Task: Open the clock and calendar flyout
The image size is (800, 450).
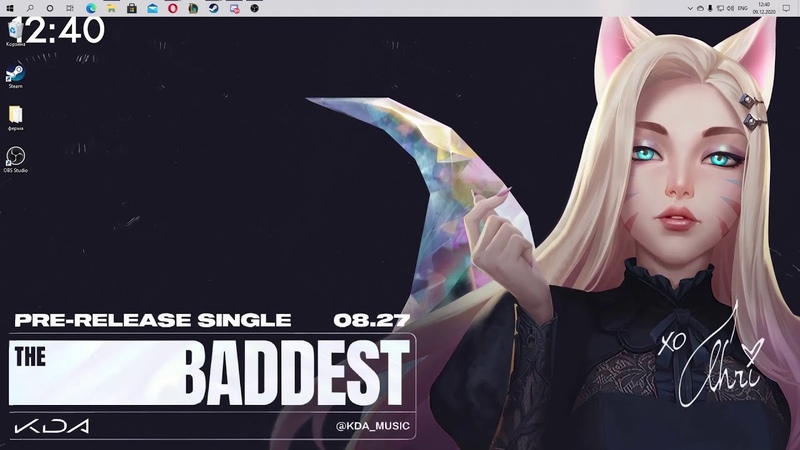Action: tap(765, 8)
